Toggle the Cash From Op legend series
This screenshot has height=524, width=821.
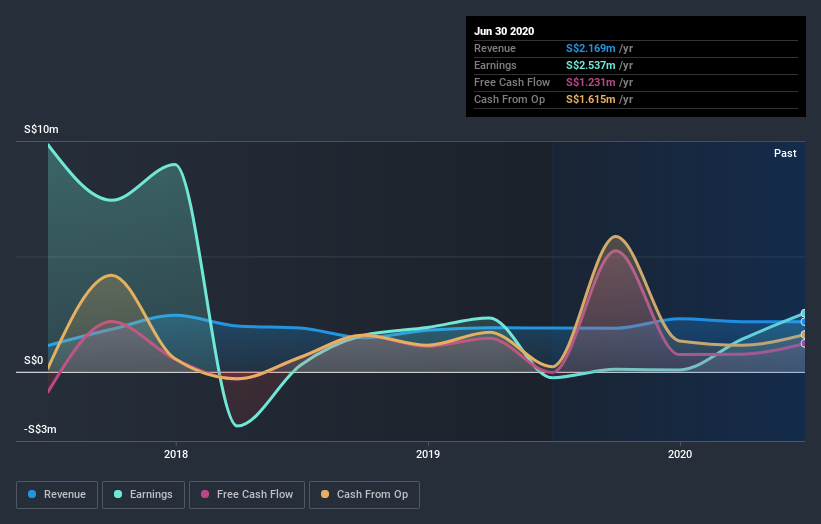click(x=364, y=495)
